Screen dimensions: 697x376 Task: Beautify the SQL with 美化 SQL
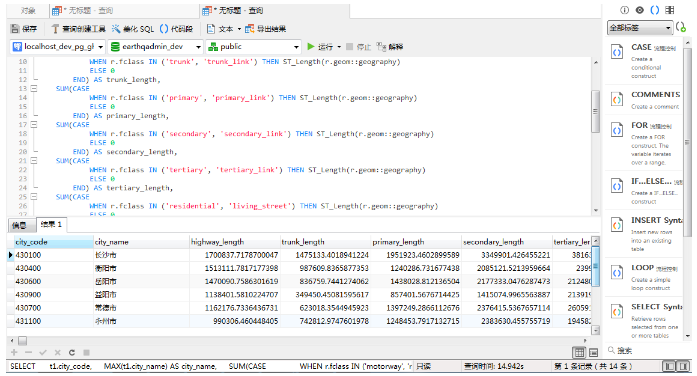point(133,29)
